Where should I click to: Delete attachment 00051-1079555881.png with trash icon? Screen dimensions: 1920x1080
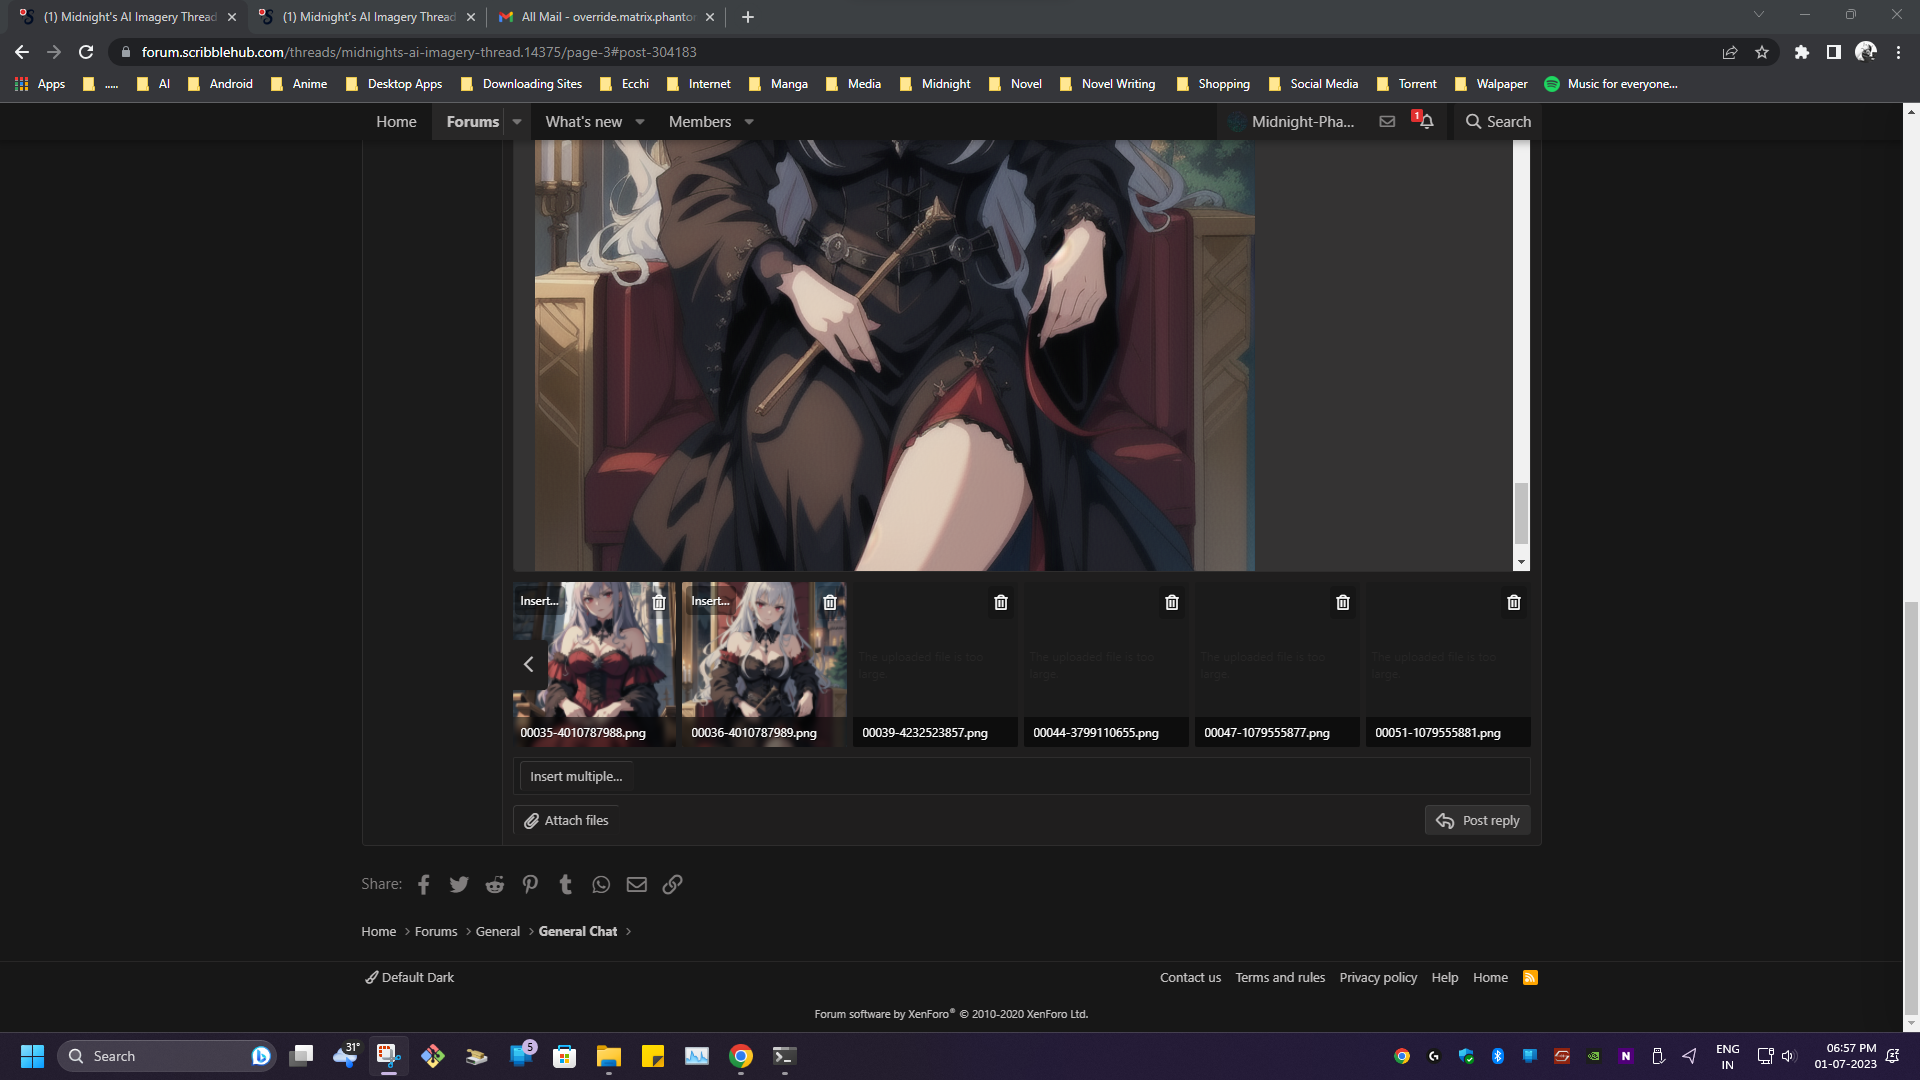pos(1513,602)
